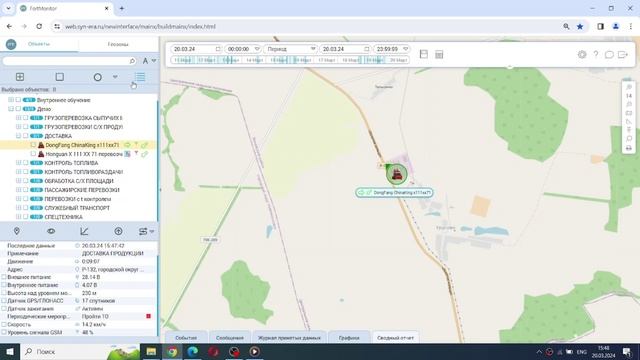Click the deselect-all square icon

coord(60,77)
